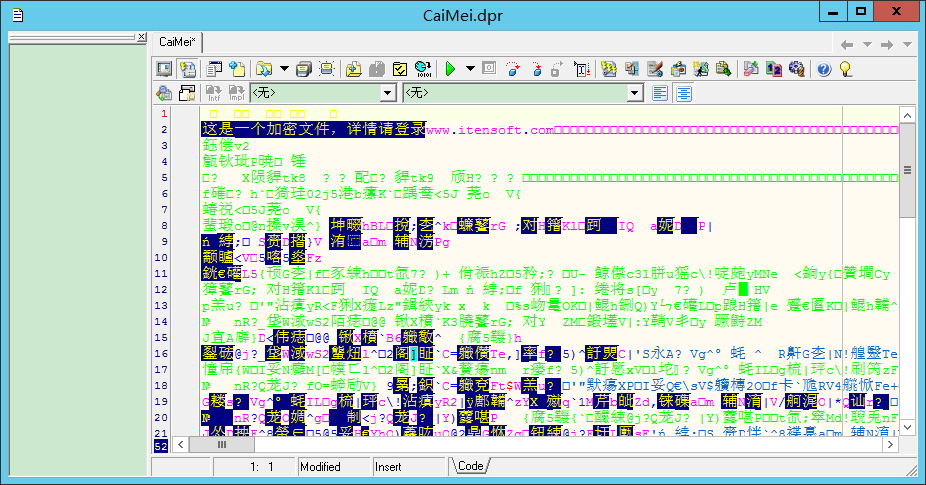Screen dimensions: 926x485
Task: Click the eraser clean-up icon
Action: tap(751, 69)
